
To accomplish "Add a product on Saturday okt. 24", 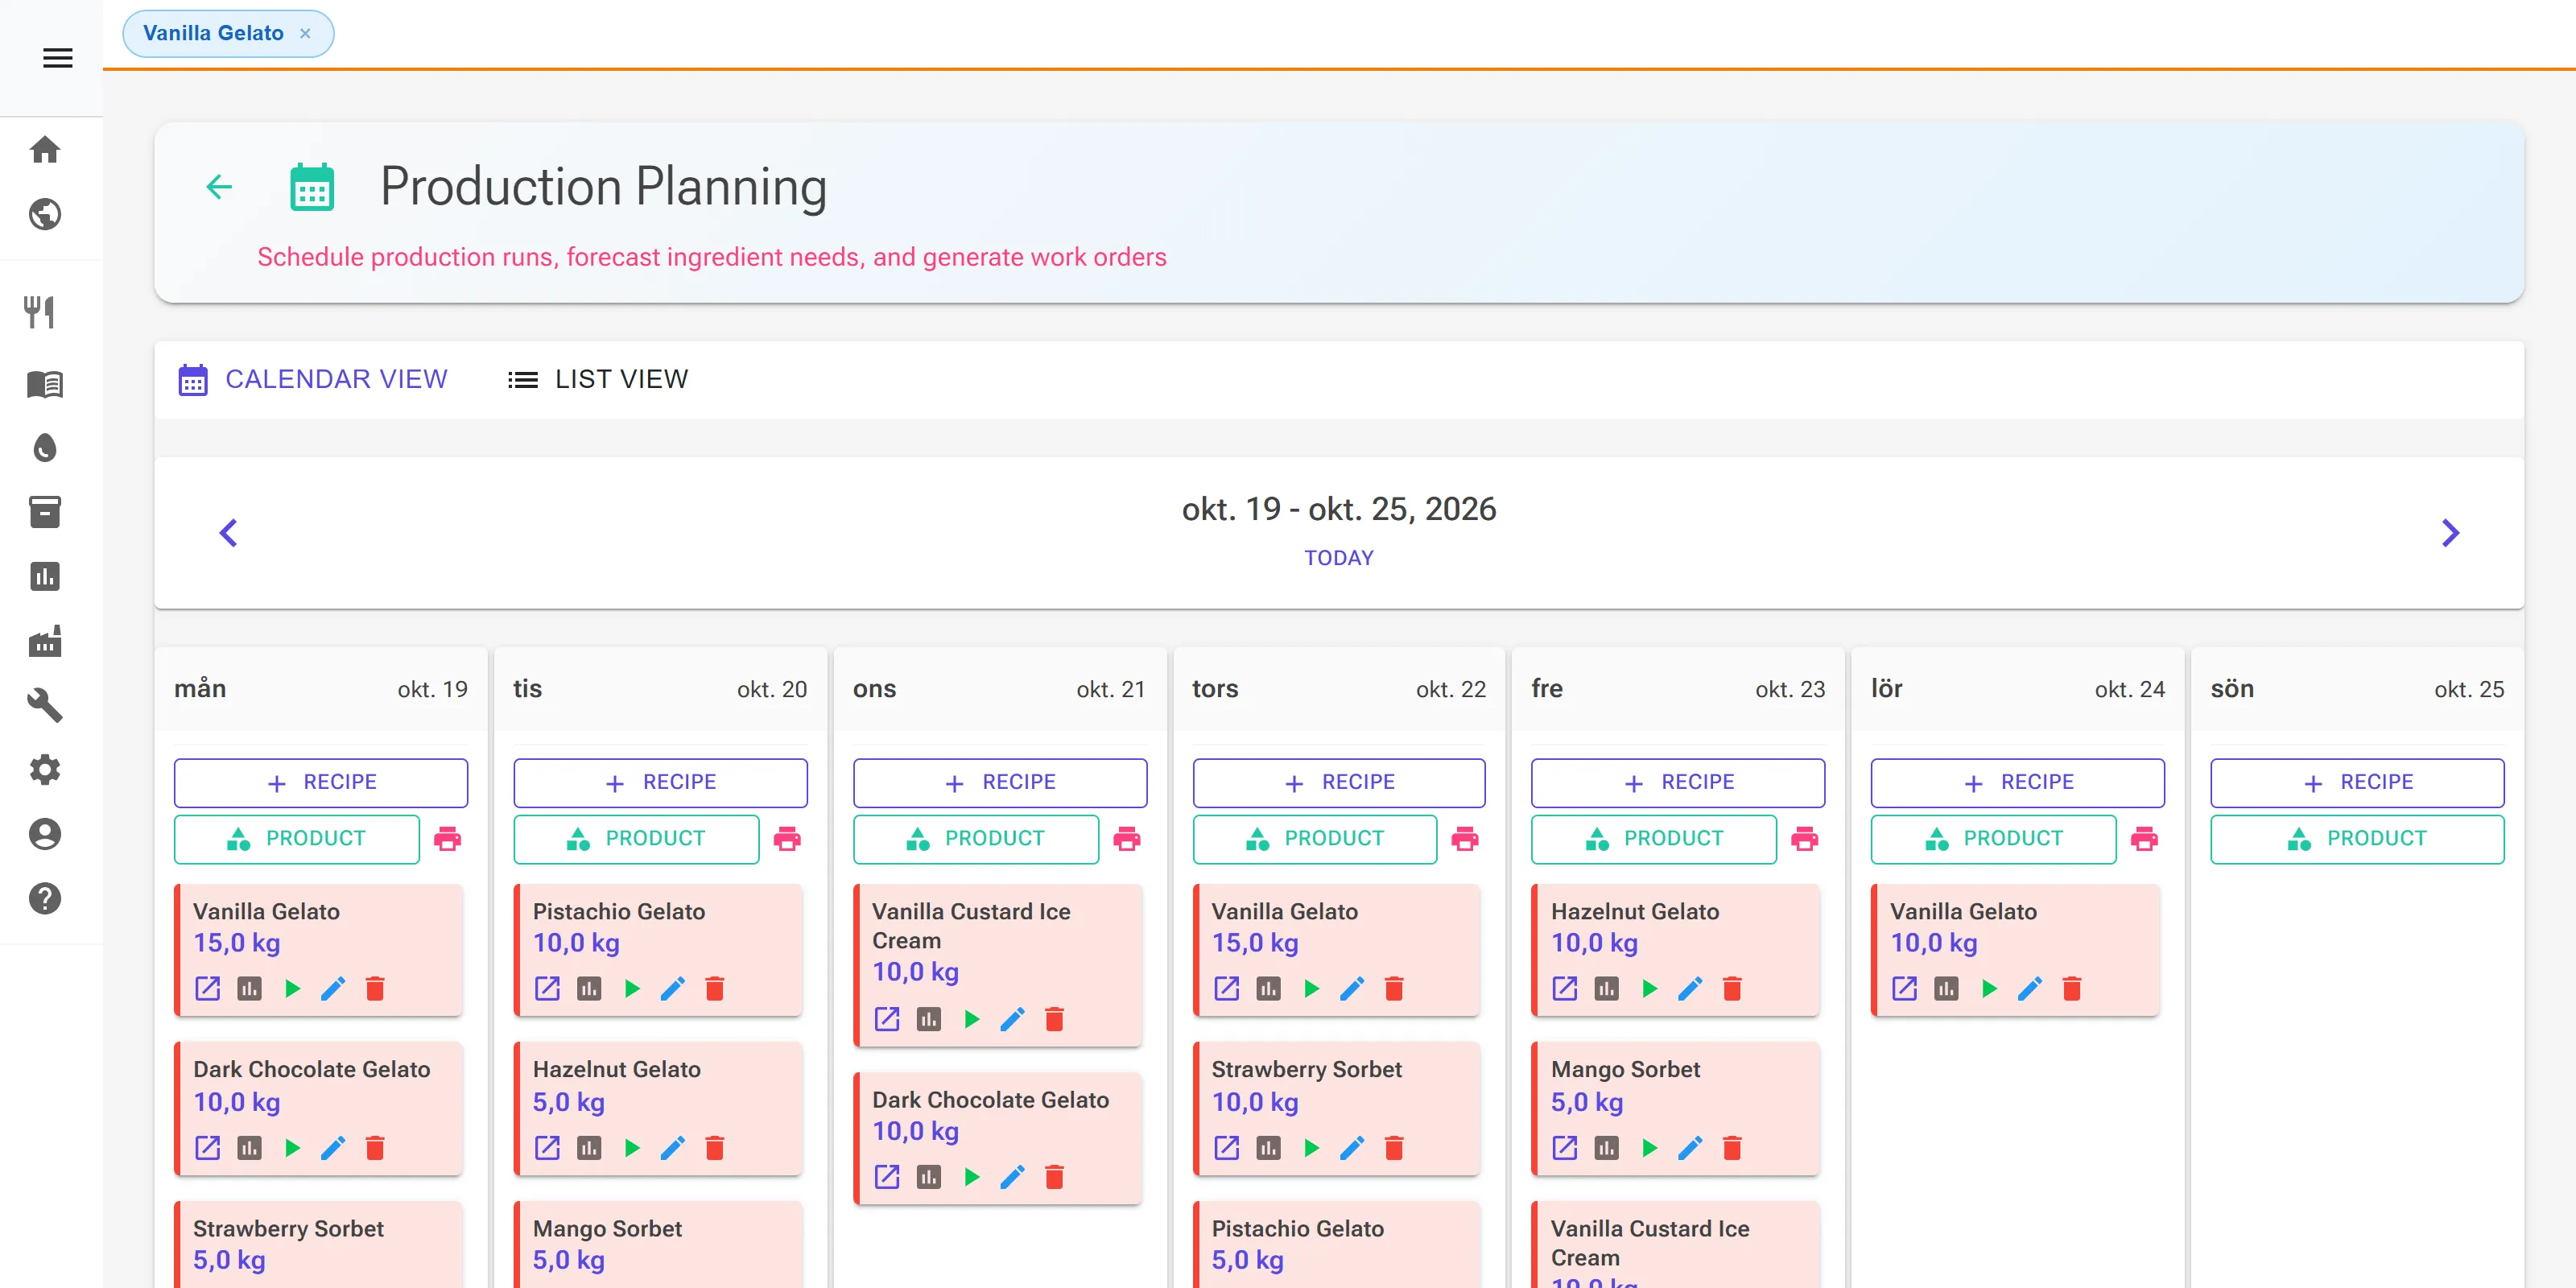I will tap(1994, 839).
